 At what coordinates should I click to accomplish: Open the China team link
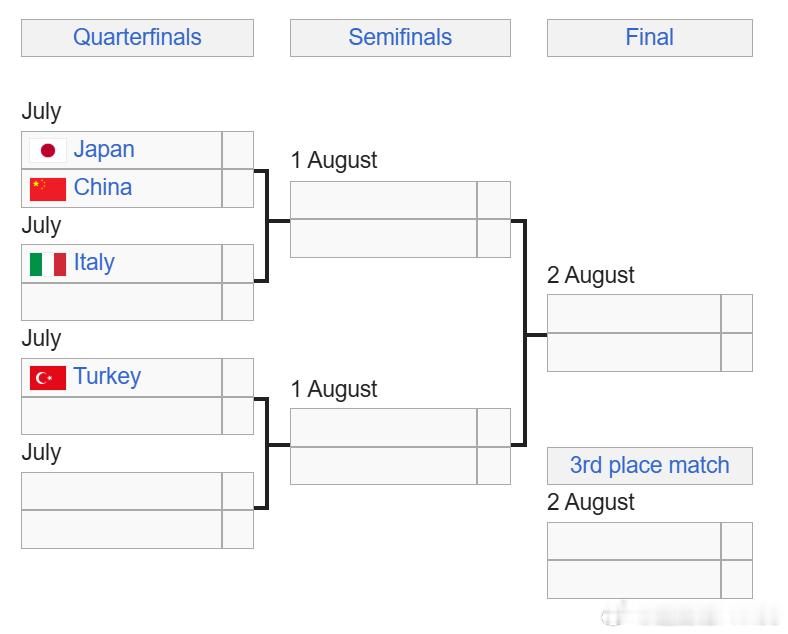[x=103, y=187]
